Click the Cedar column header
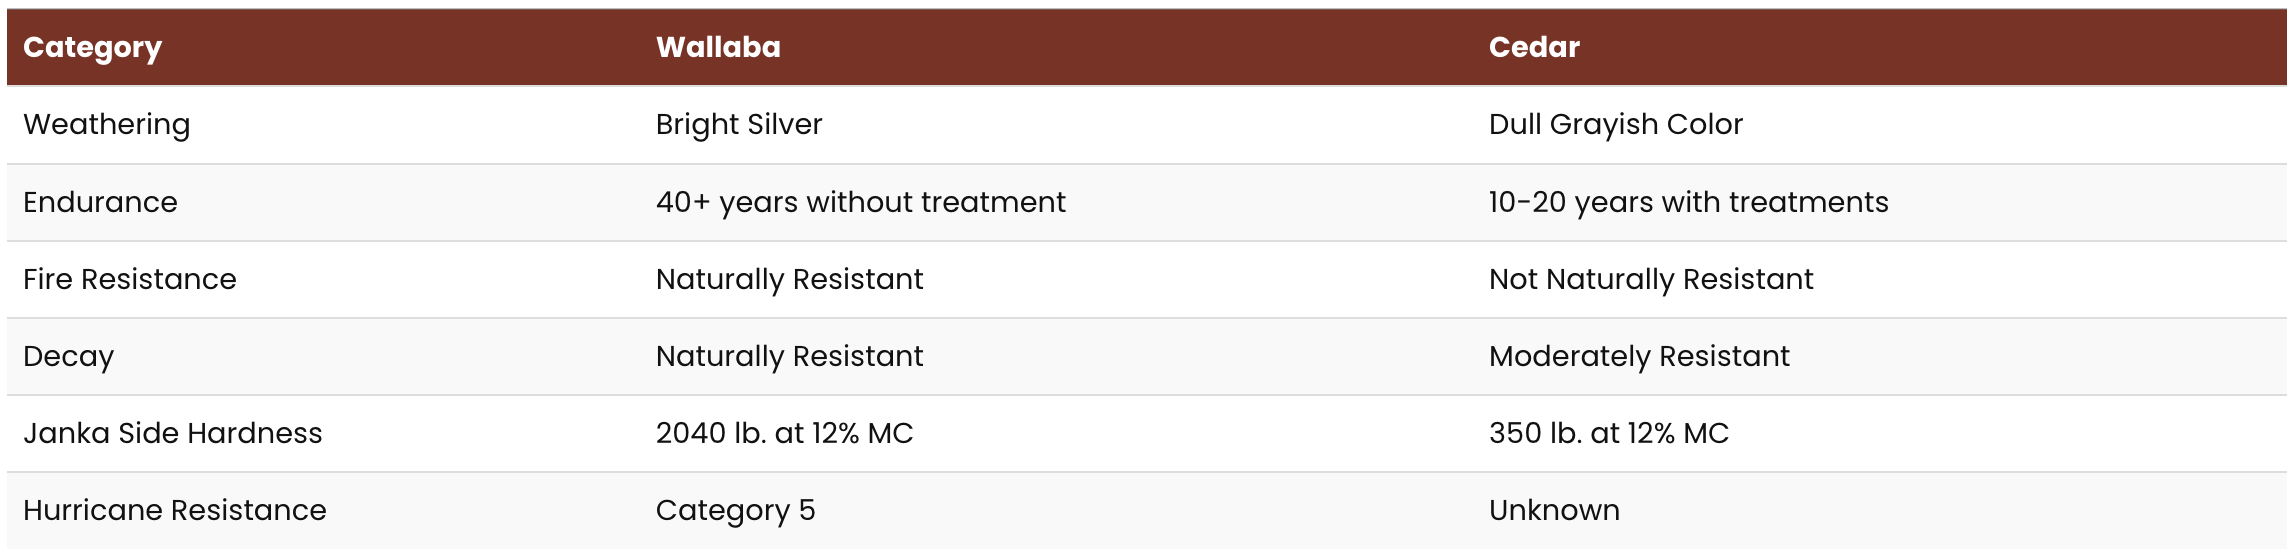 pyautogui.click(x=1534, y=48)
